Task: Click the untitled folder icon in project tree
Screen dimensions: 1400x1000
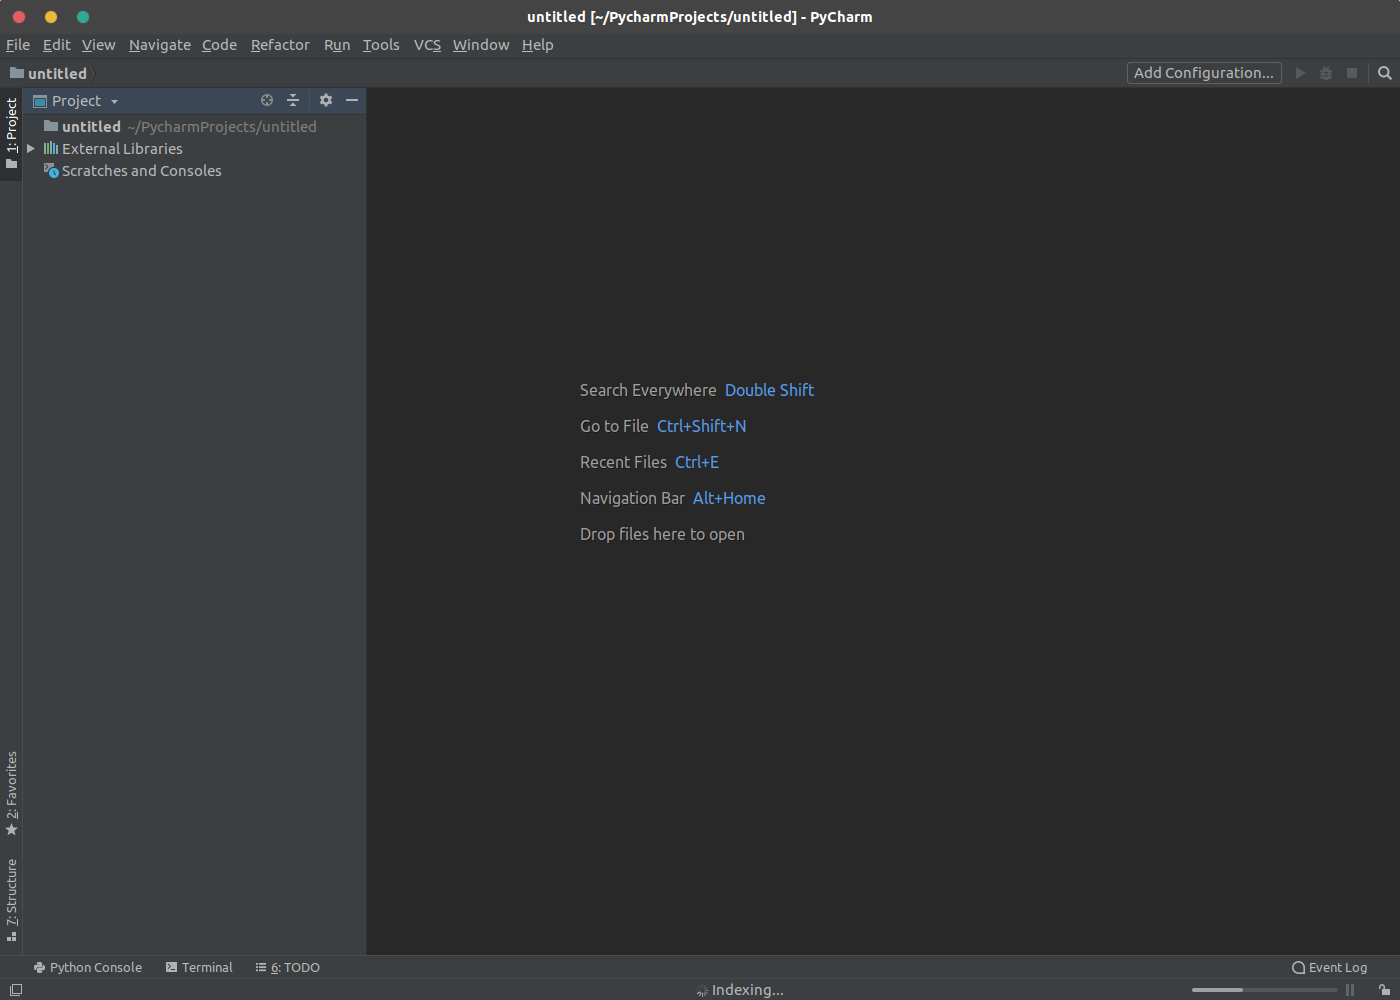Action: point(51,126)
